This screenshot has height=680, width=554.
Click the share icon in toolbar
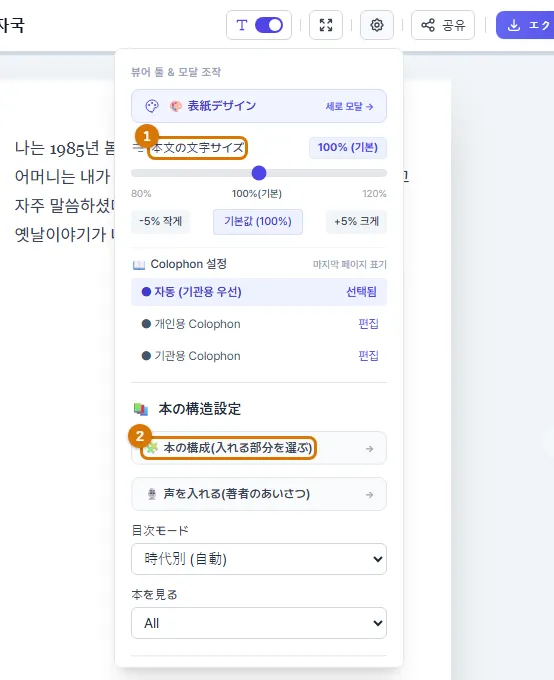(428, 25)
